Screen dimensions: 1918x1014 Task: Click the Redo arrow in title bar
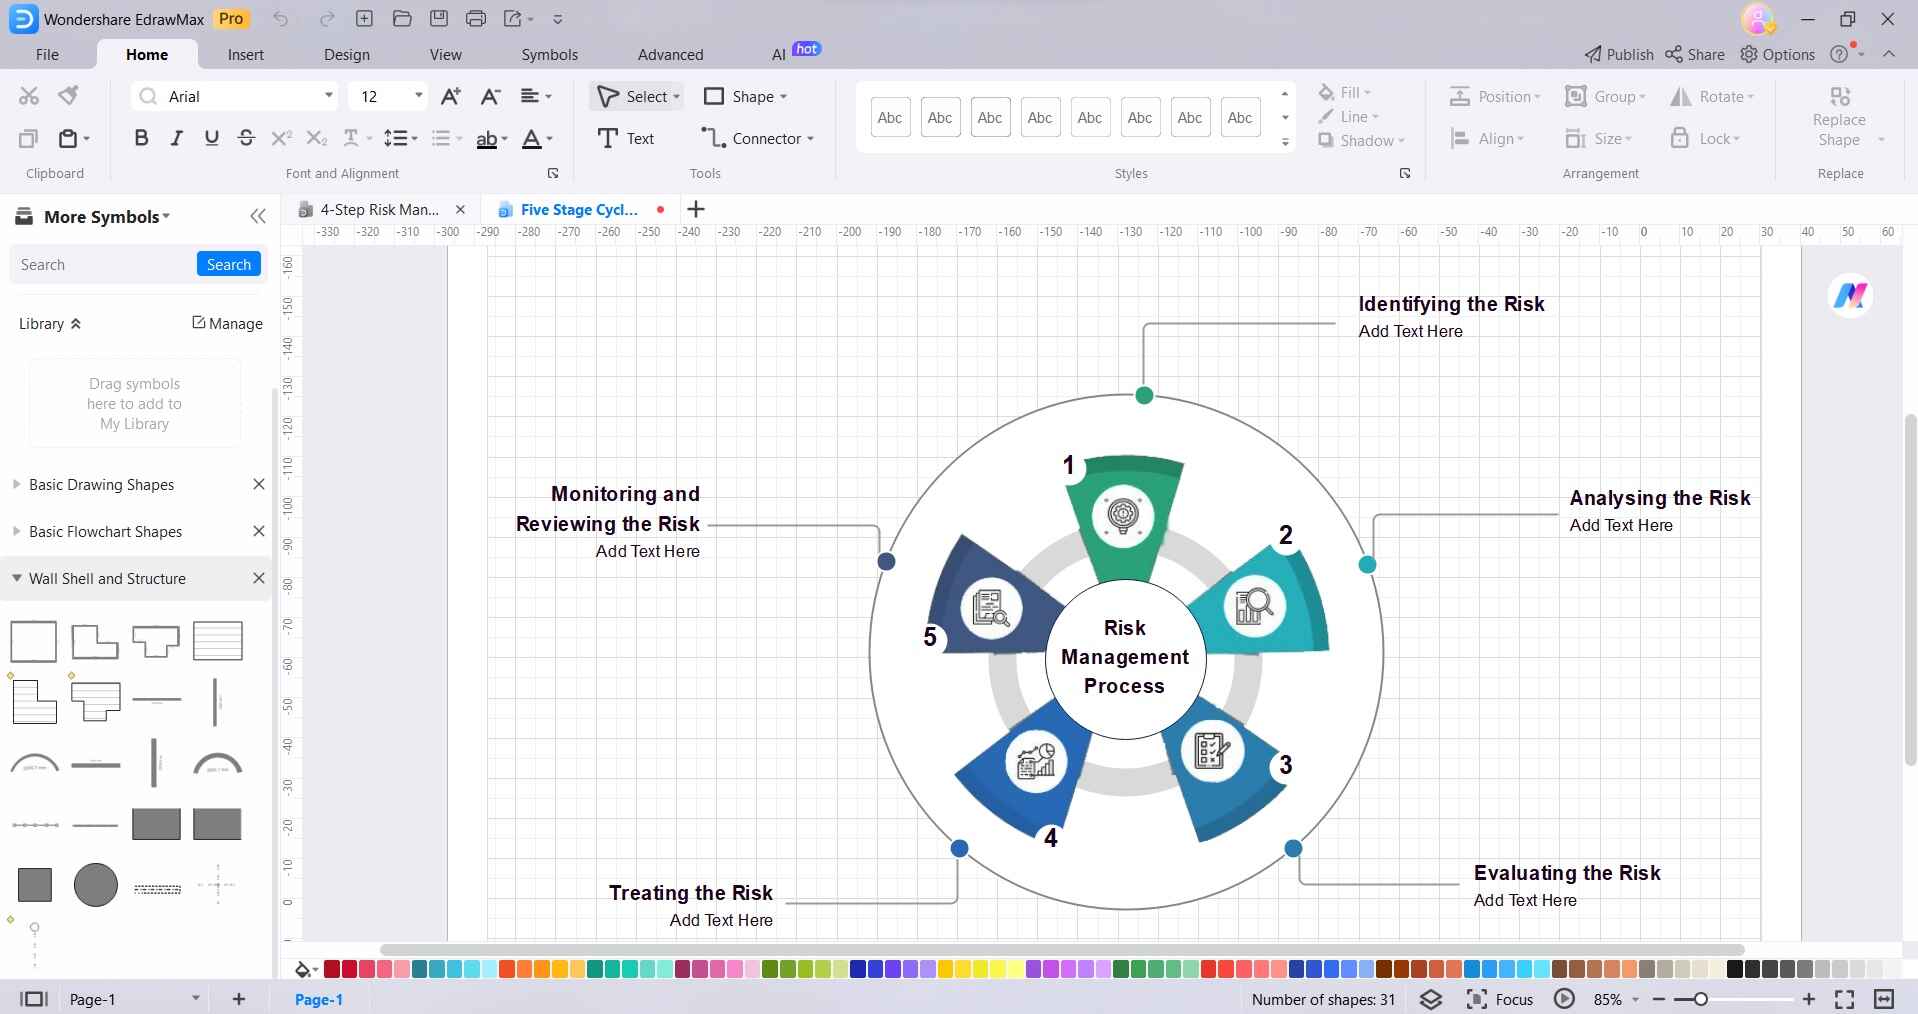pyautogui.click(x=327, y=19)
